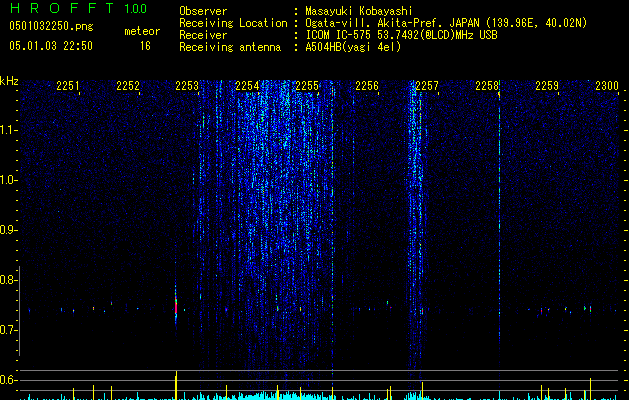
Task: Click the 2252 time marker
Action: click(x=128, y=86)
